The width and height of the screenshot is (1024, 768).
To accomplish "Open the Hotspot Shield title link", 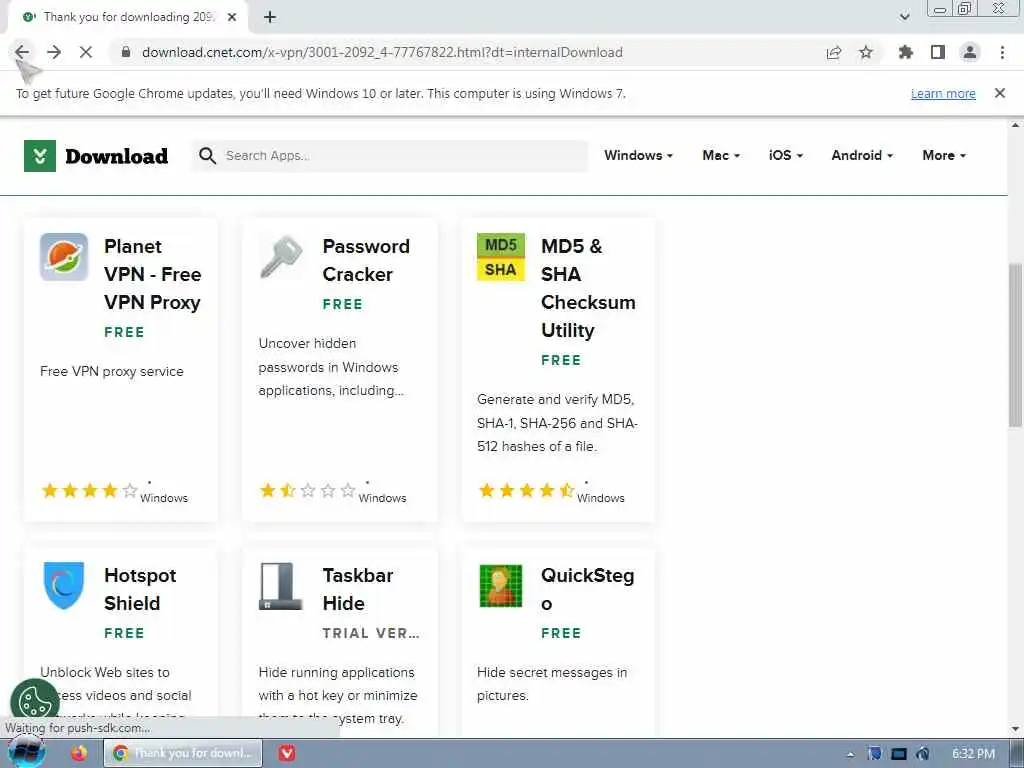I will click(140, 589).
